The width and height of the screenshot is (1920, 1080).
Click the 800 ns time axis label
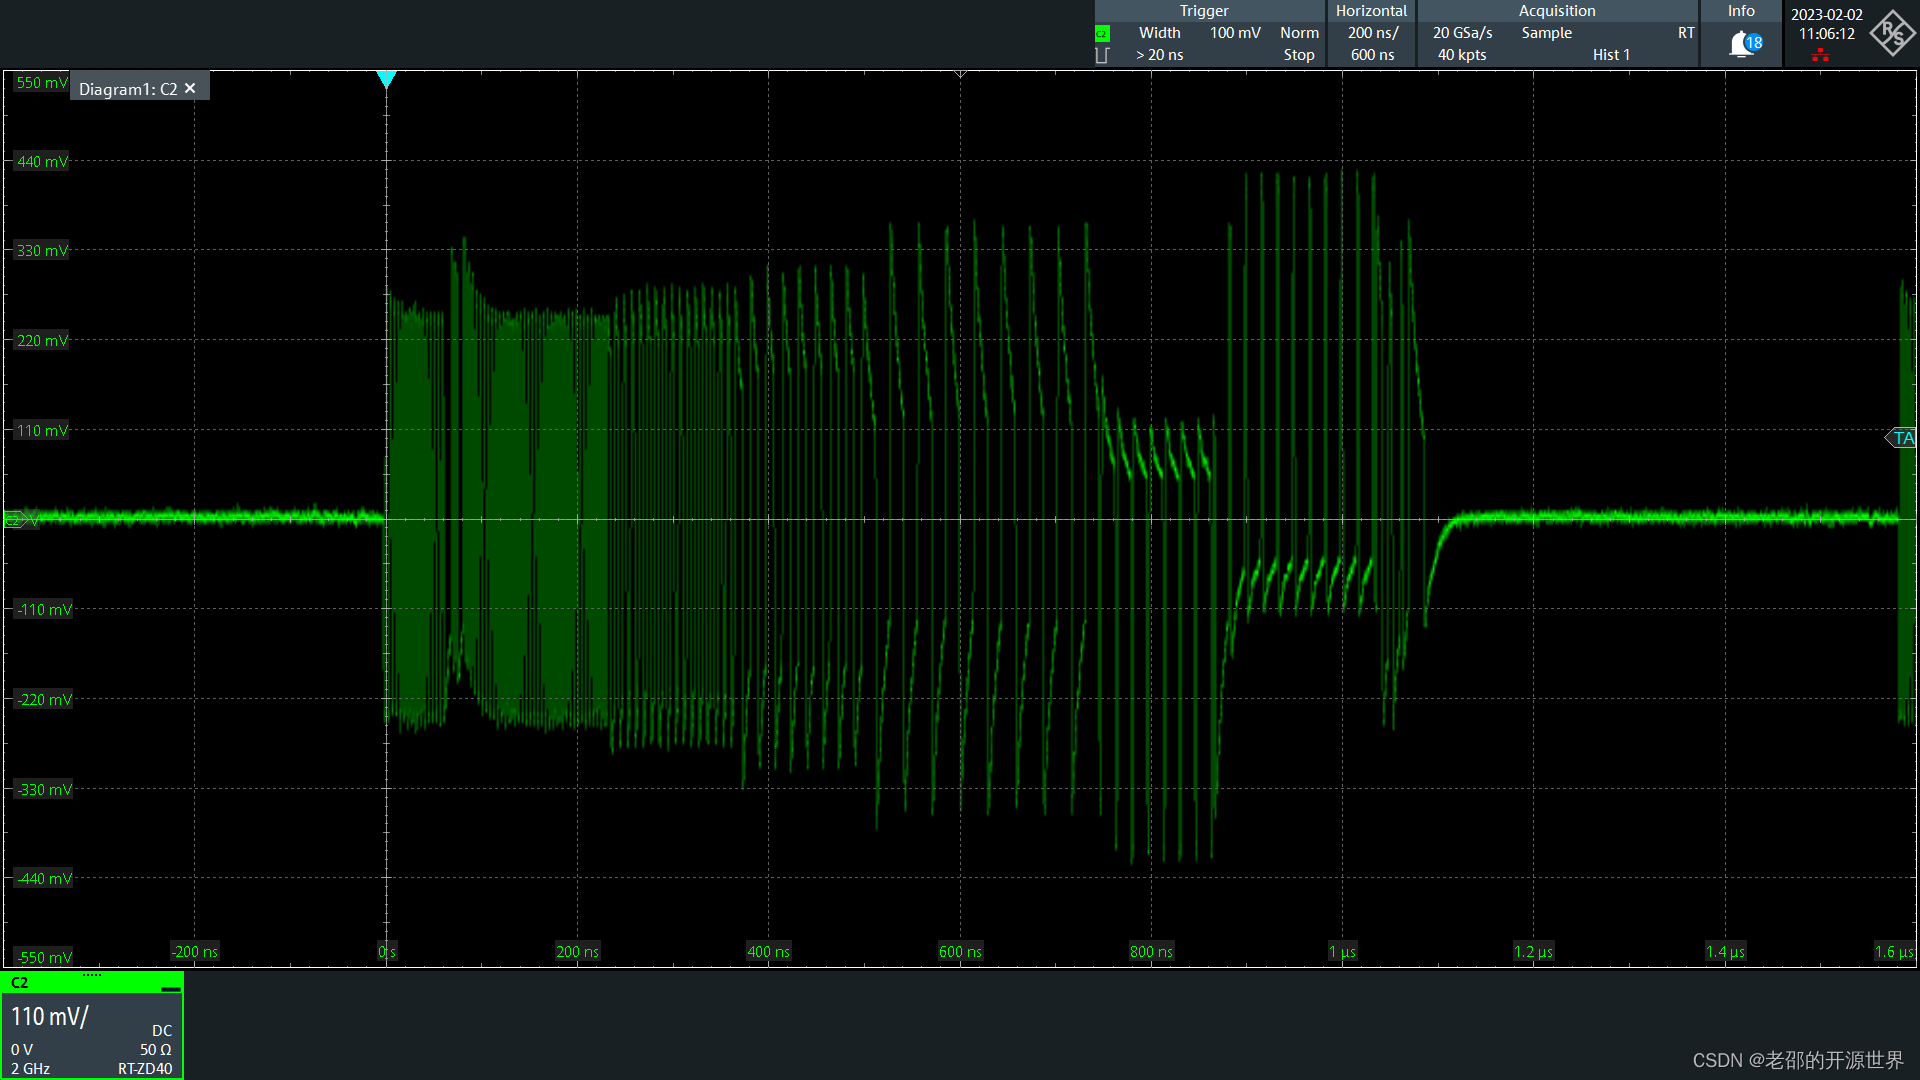[1151, 952]
